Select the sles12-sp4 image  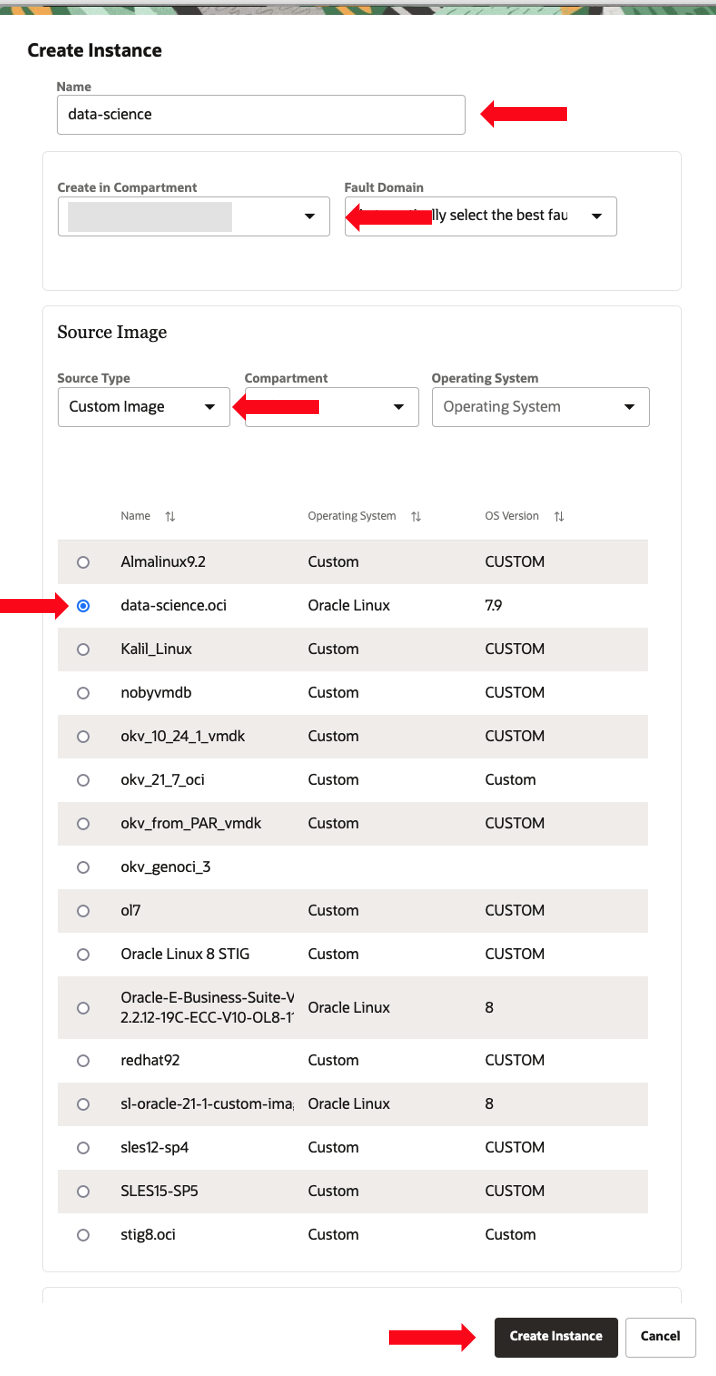pos(83,1147)
